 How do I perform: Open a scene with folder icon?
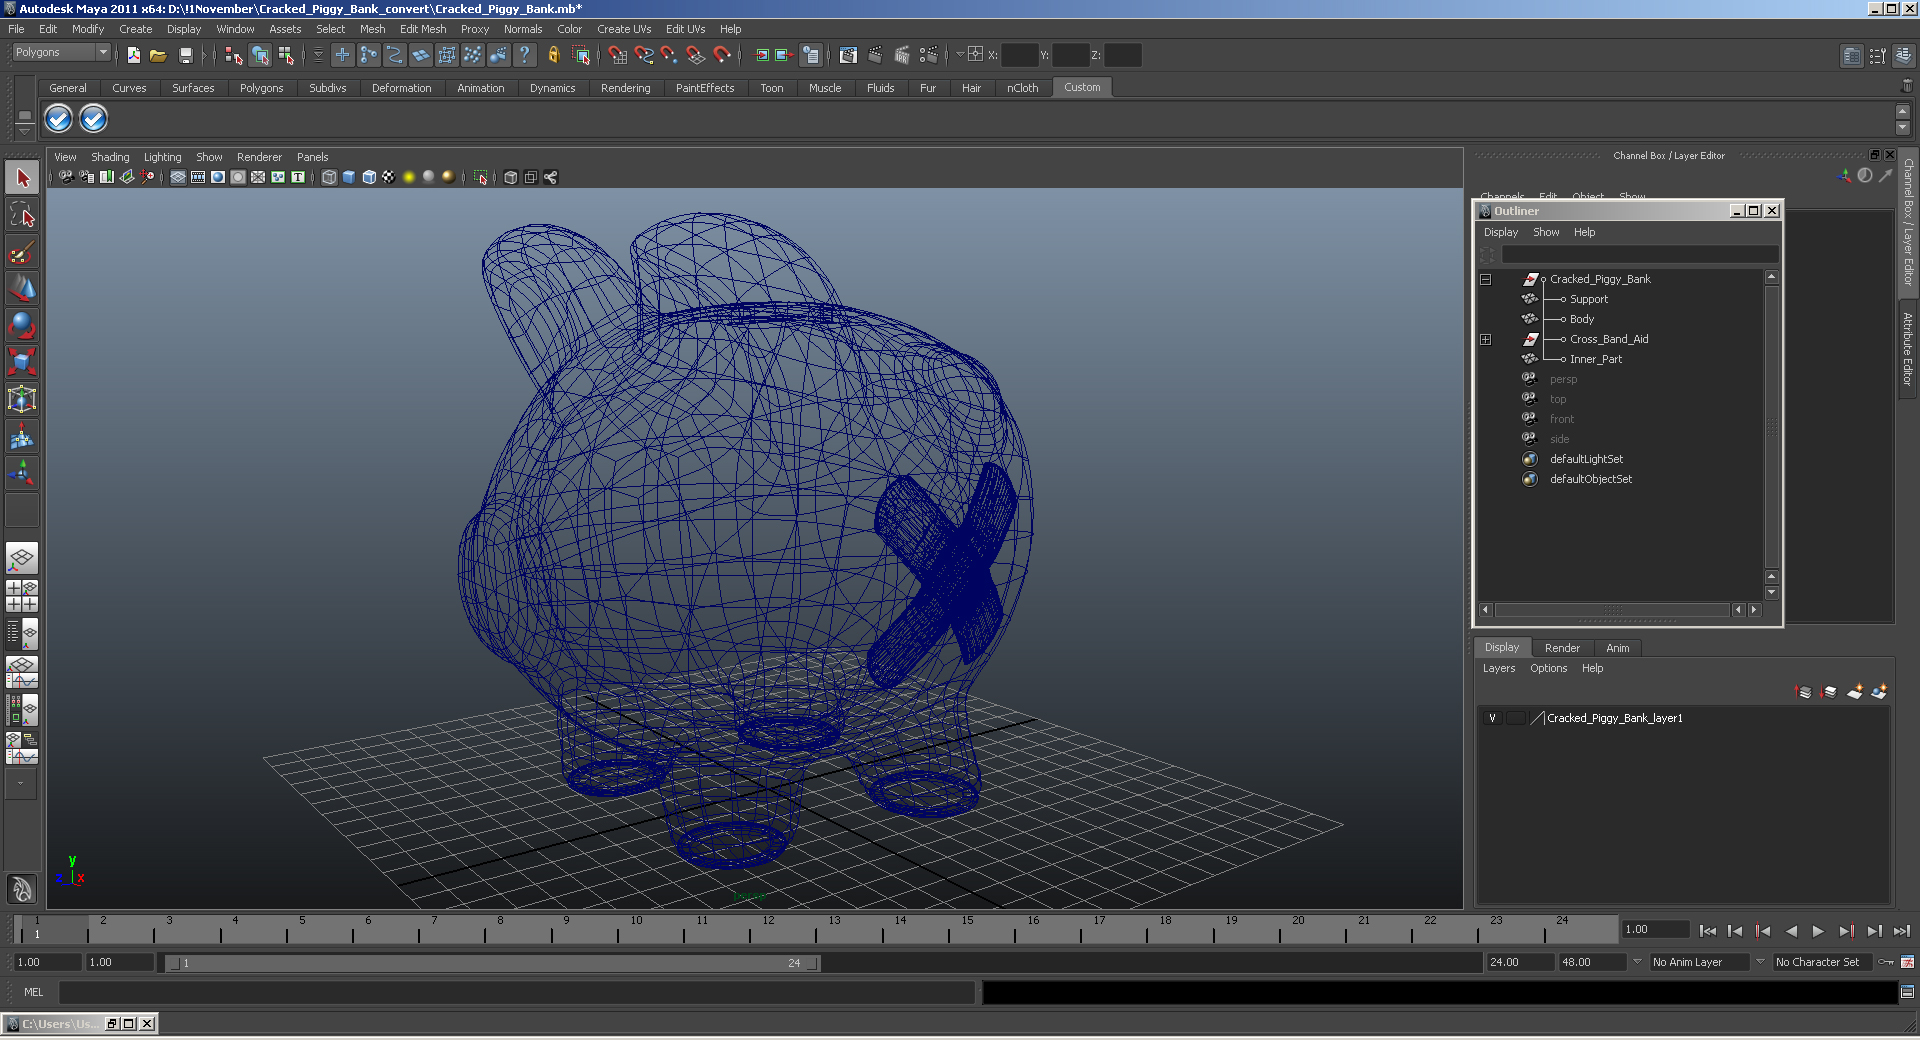pos(158,55)
